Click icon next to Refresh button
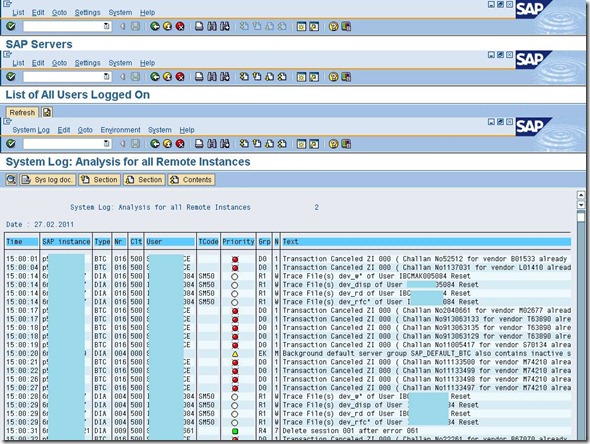This screenshot has width=590, height=444. point(47,112)
